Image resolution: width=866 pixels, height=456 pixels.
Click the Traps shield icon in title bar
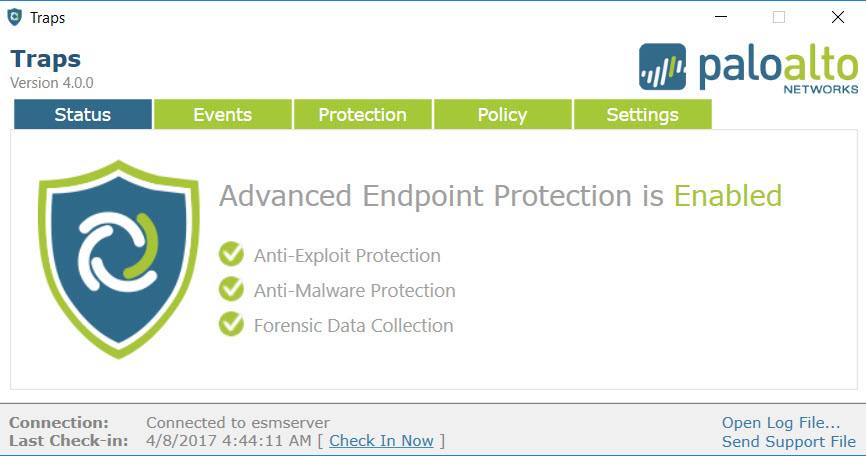(x=14, y=17)
